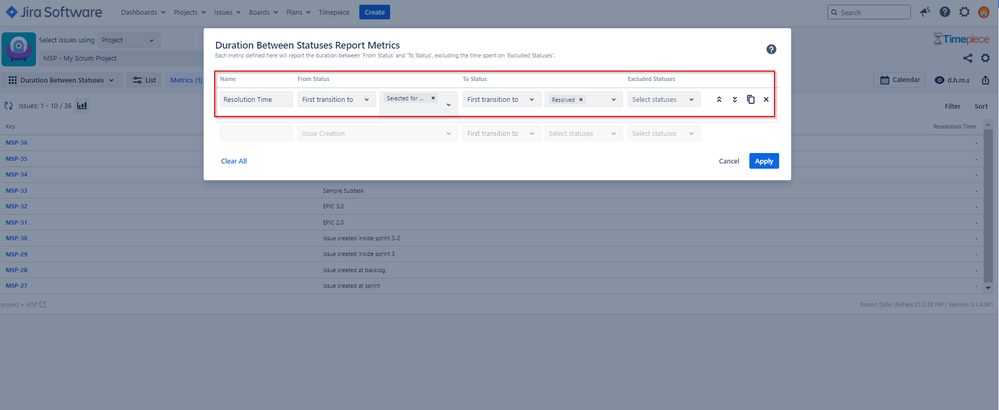Open the Filter option
This screenshot has height=410, width=999.
pyautogui.click(x=952, y=106)
